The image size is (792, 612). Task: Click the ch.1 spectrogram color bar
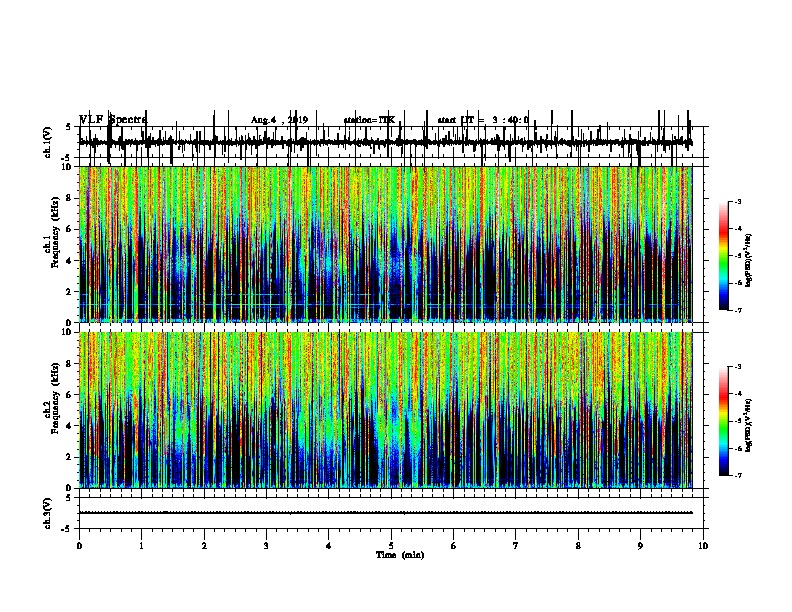(723, 255)
